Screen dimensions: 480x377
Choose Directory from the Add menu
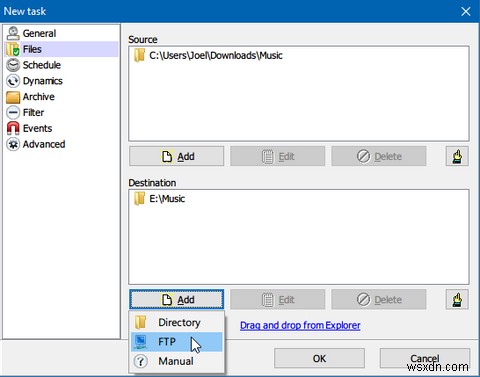[x=177, y=322]
